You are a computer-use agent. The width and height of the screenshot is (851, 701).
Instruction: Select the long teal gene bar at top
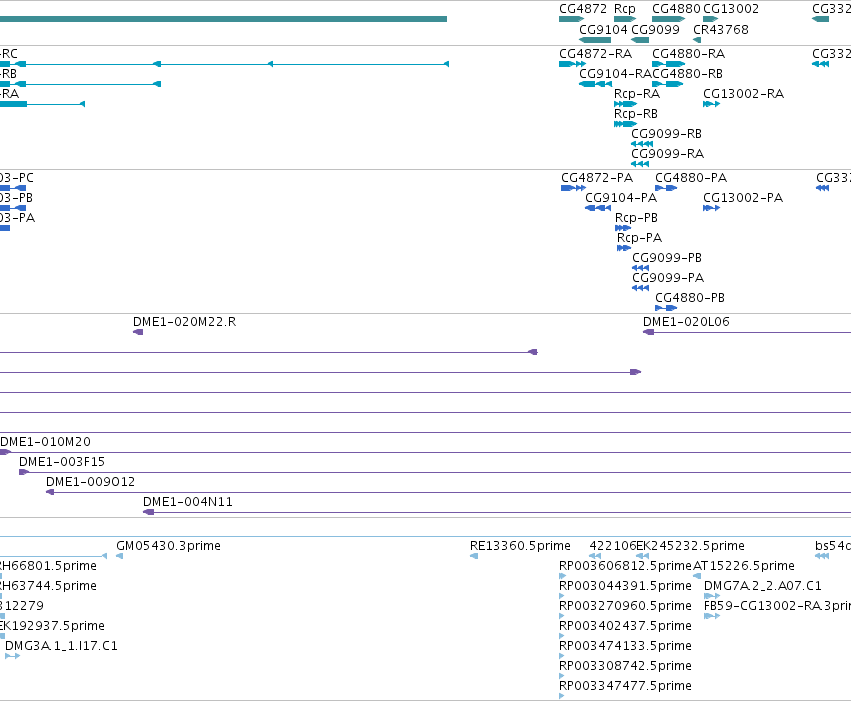[x=223, y=19]
